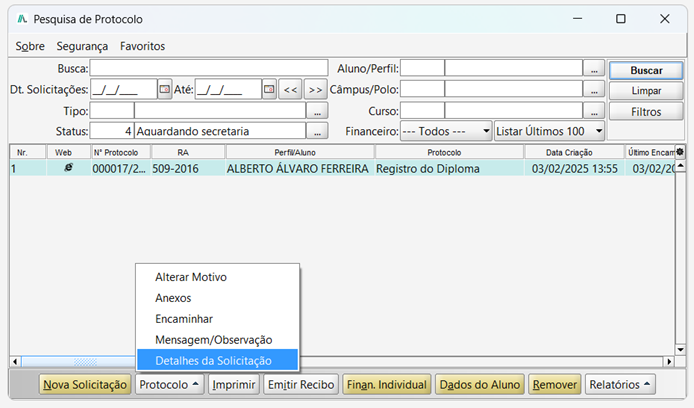Image resolution: width=694 pixels, height=408 pixels.
Task: Click the grid settings gear icon
Action: [x=680, y=152]
